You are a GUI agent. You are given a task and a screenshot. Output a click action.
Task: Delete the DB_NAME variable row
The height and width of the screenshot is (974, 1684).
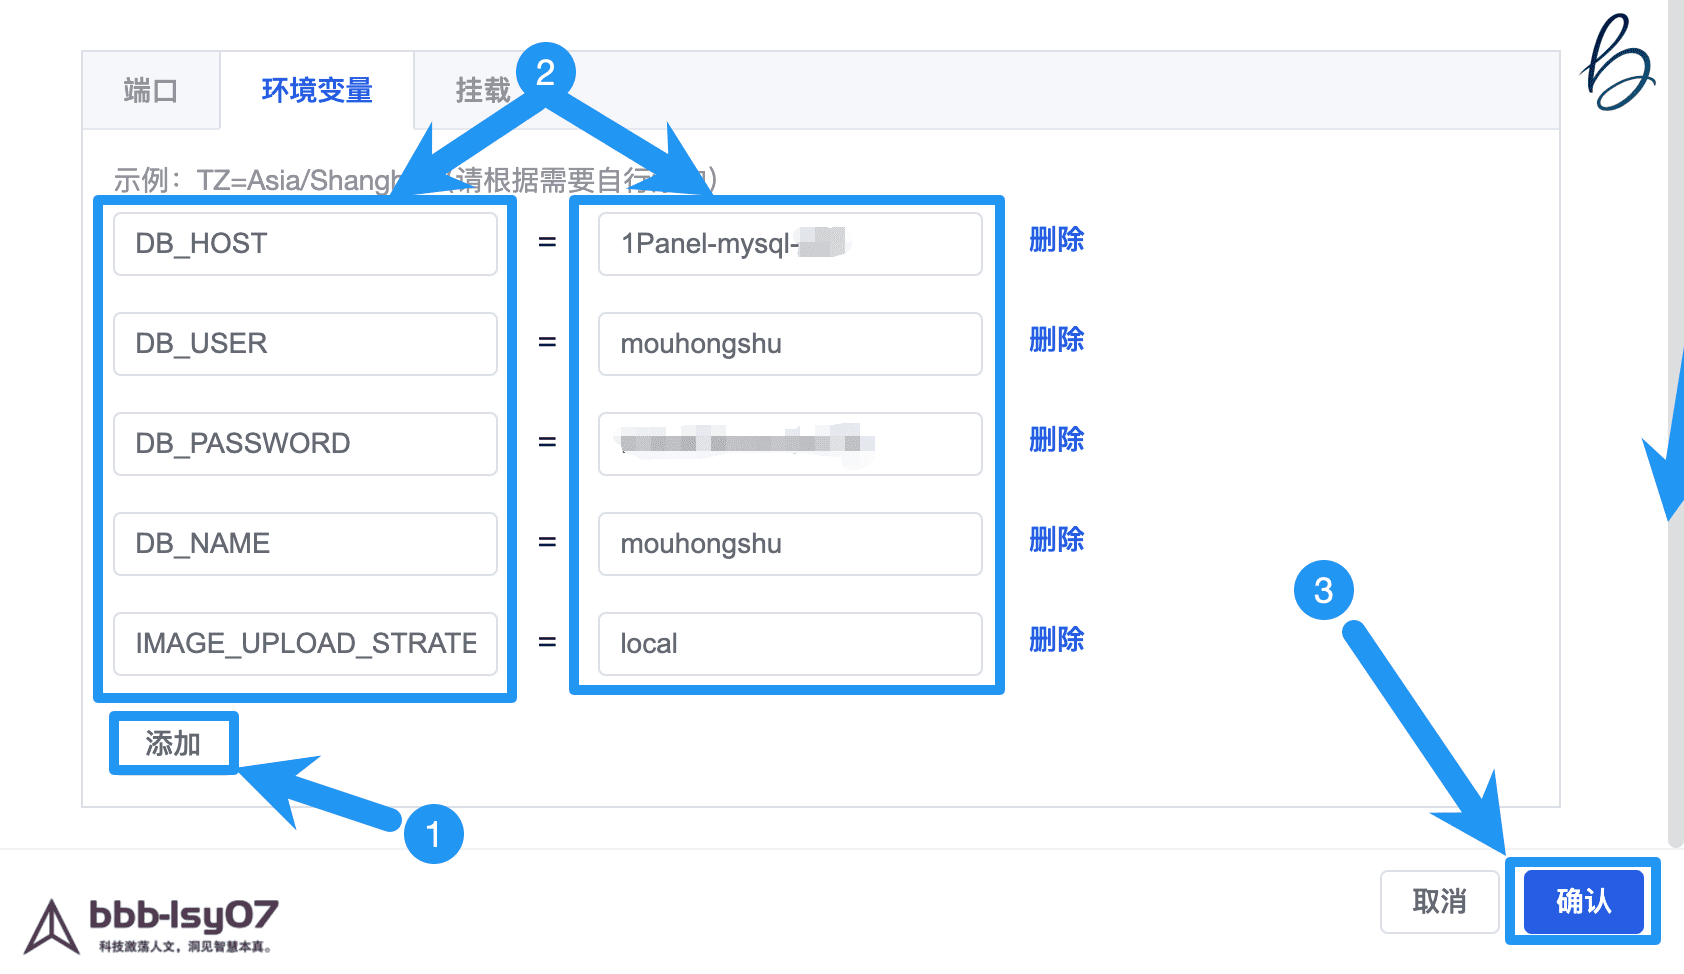click(1056, 540)
